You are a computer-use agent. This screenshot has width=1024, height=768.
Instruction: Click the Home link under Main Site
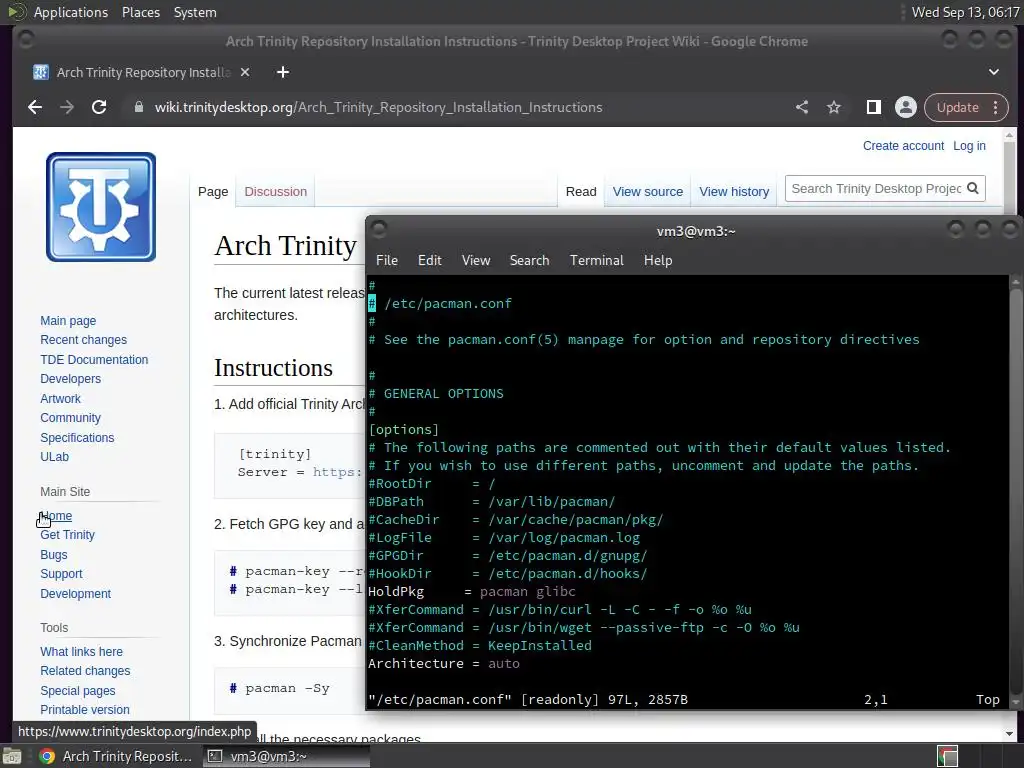[x=56, y=516]
